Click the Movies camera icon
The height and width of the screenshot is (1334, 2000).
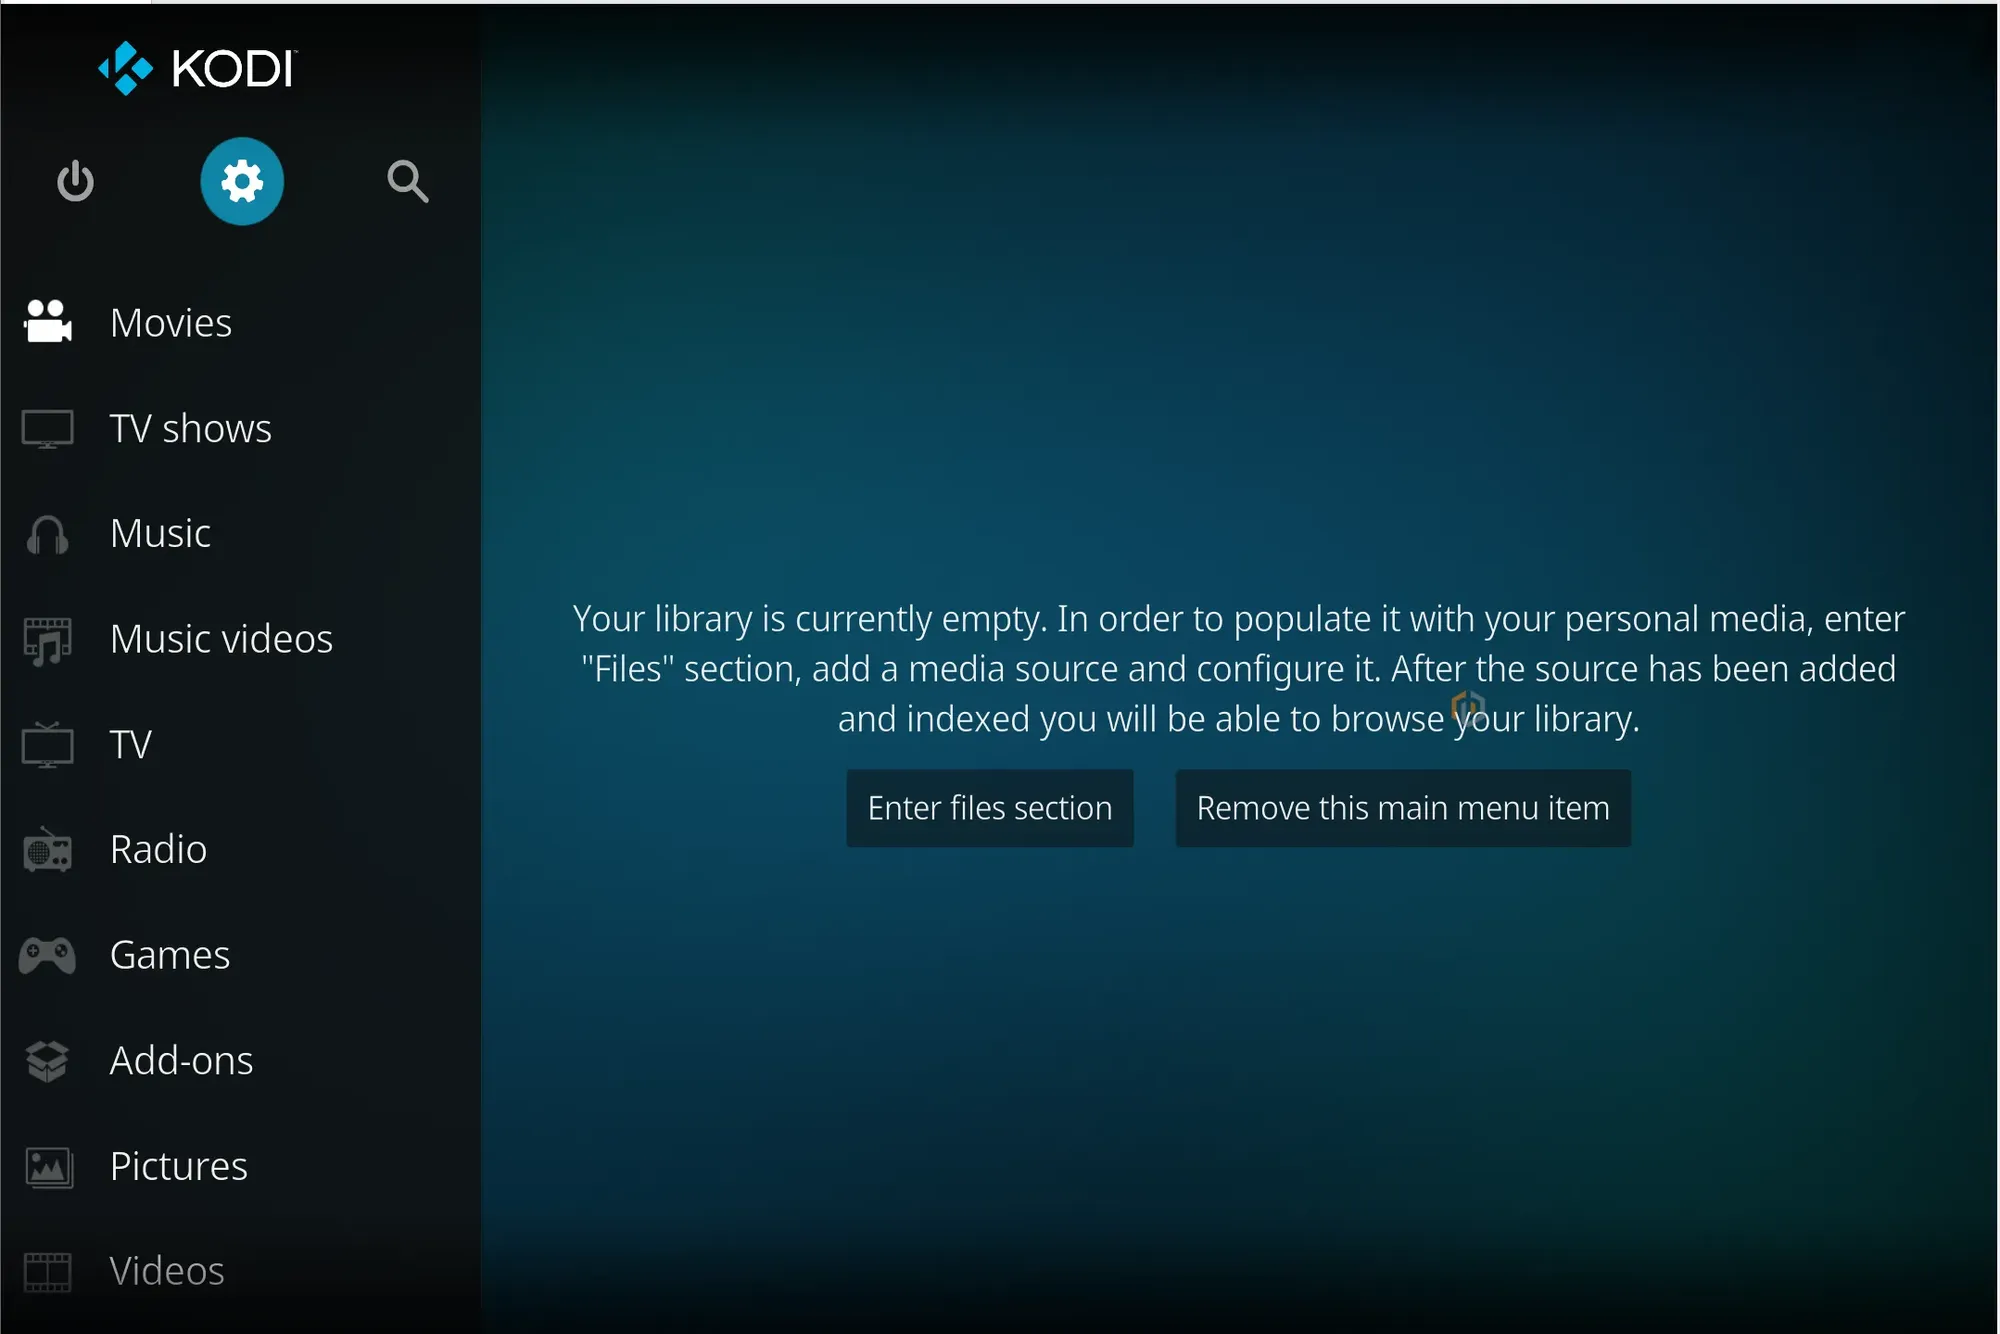(x=47, y=322)
